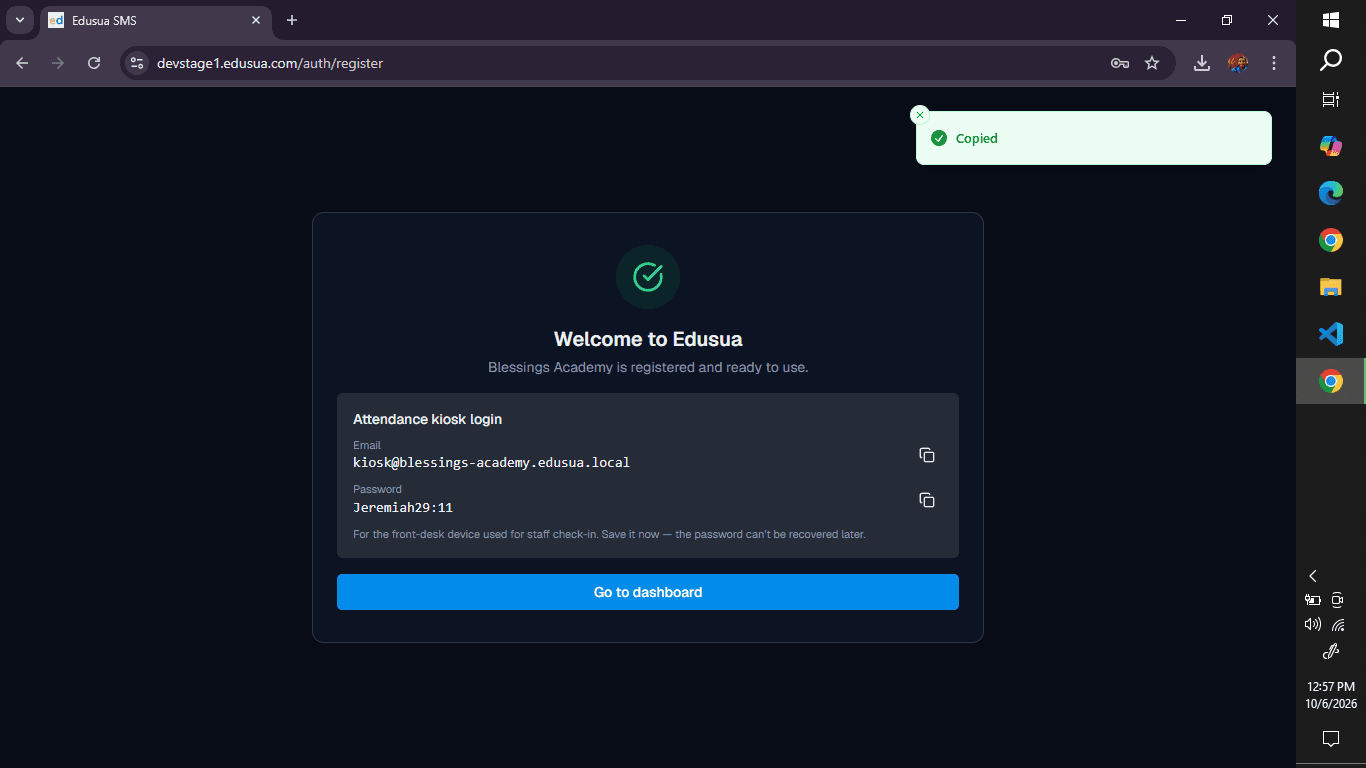The width and height of the screenshot is (1366, 768).
Task: Select the Edusua SMS tab
Action: [x=155, y=20]
